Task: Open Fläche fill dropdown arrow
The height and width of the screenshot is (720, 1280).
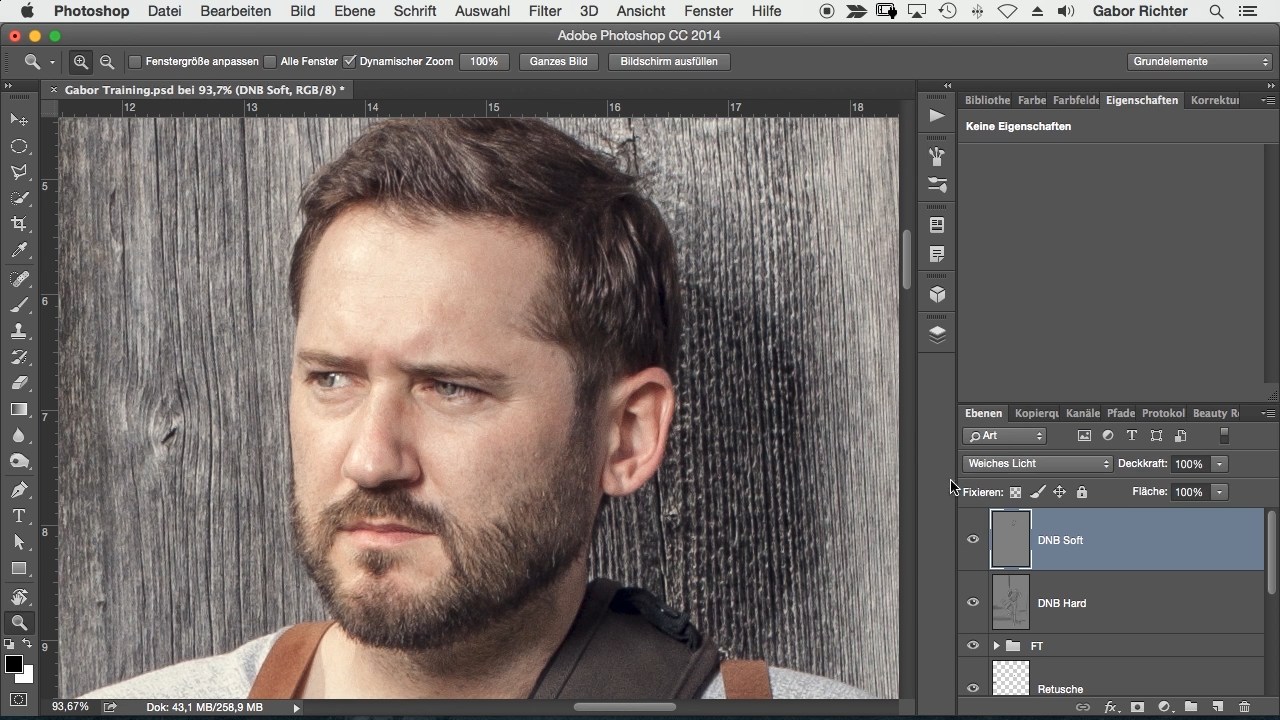Action: [x=1219, y=492]
